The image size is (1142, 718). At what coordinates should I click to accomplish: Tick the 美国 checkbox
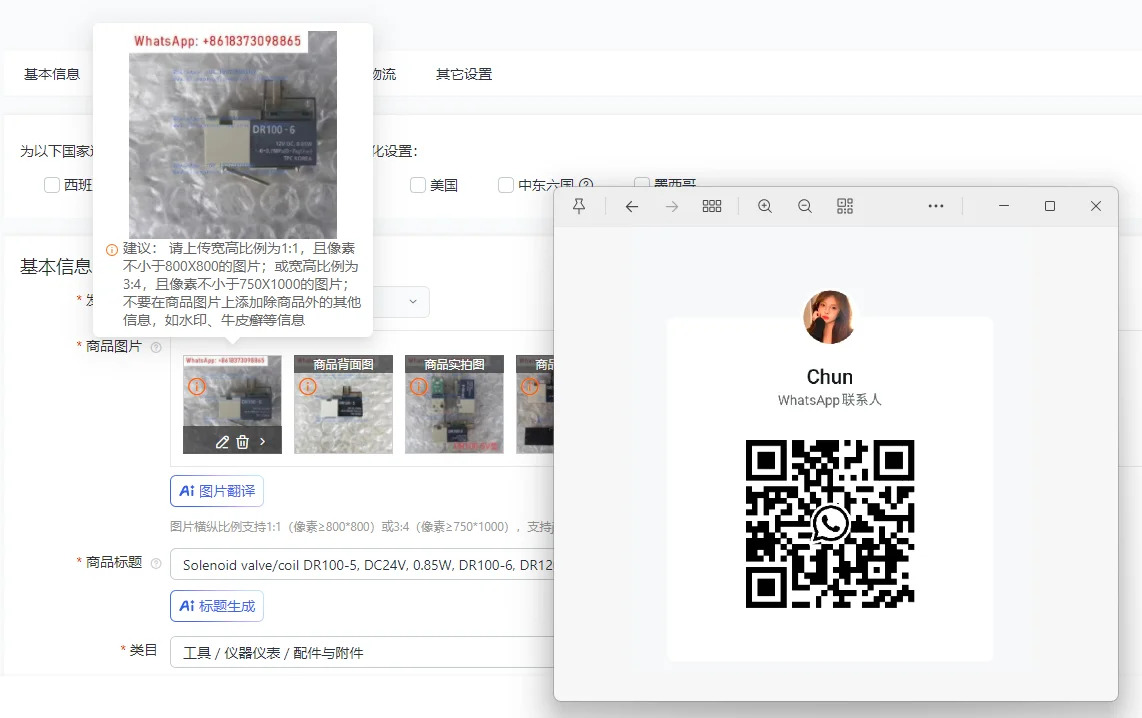[417, 185]
